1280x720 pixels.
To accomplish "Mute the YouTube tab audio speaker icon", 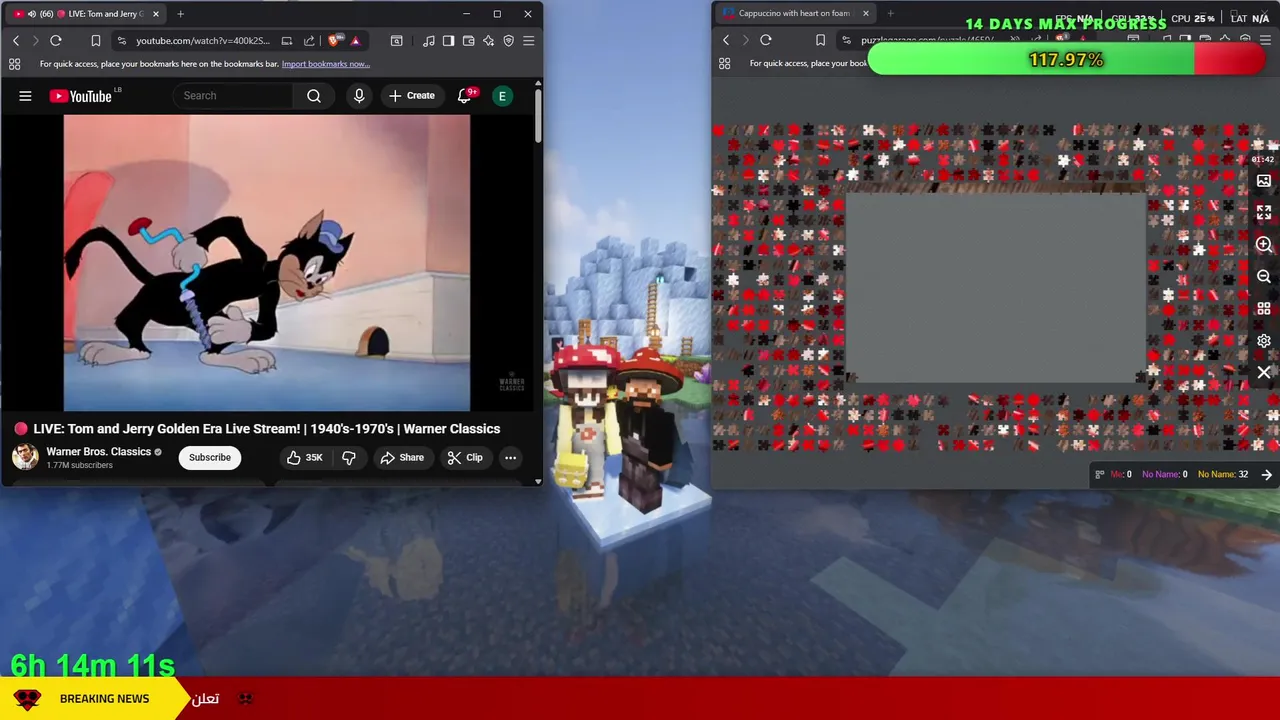I will pyautogui.click(x=32, y=14).
